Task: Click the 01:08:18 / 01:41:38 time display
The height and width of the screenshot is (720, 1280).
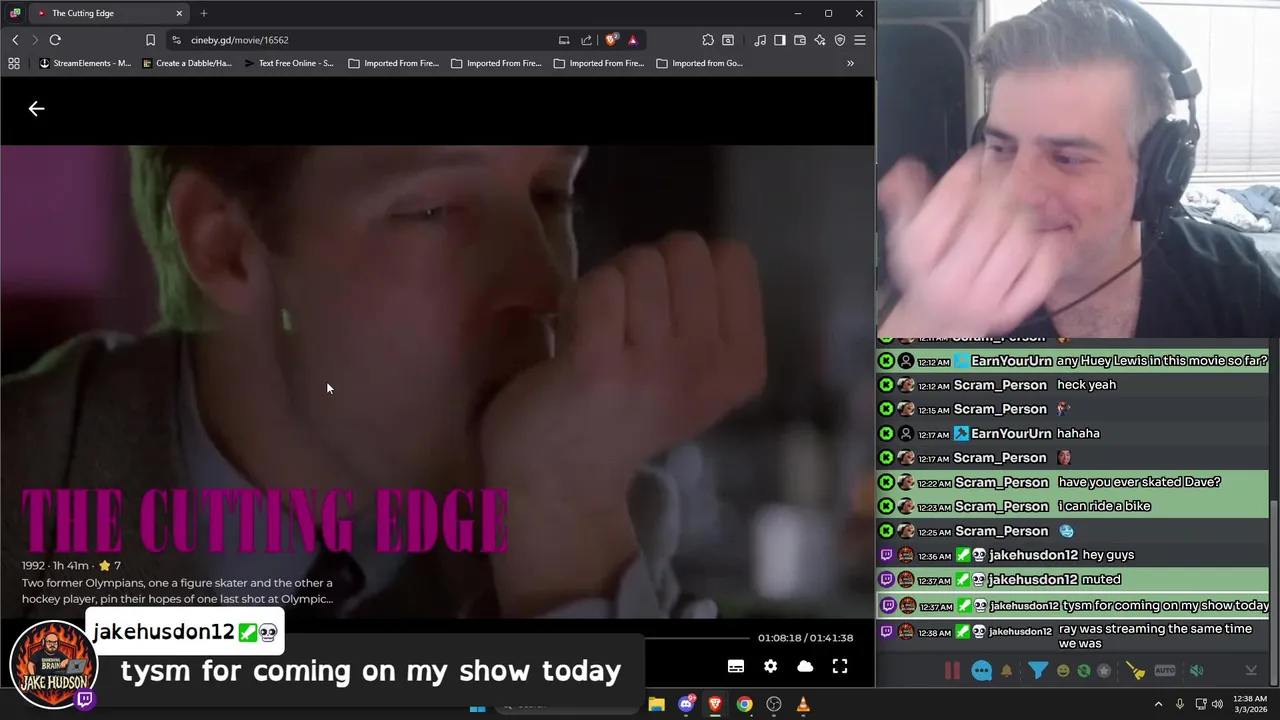Action: click(x=805, y=638)
